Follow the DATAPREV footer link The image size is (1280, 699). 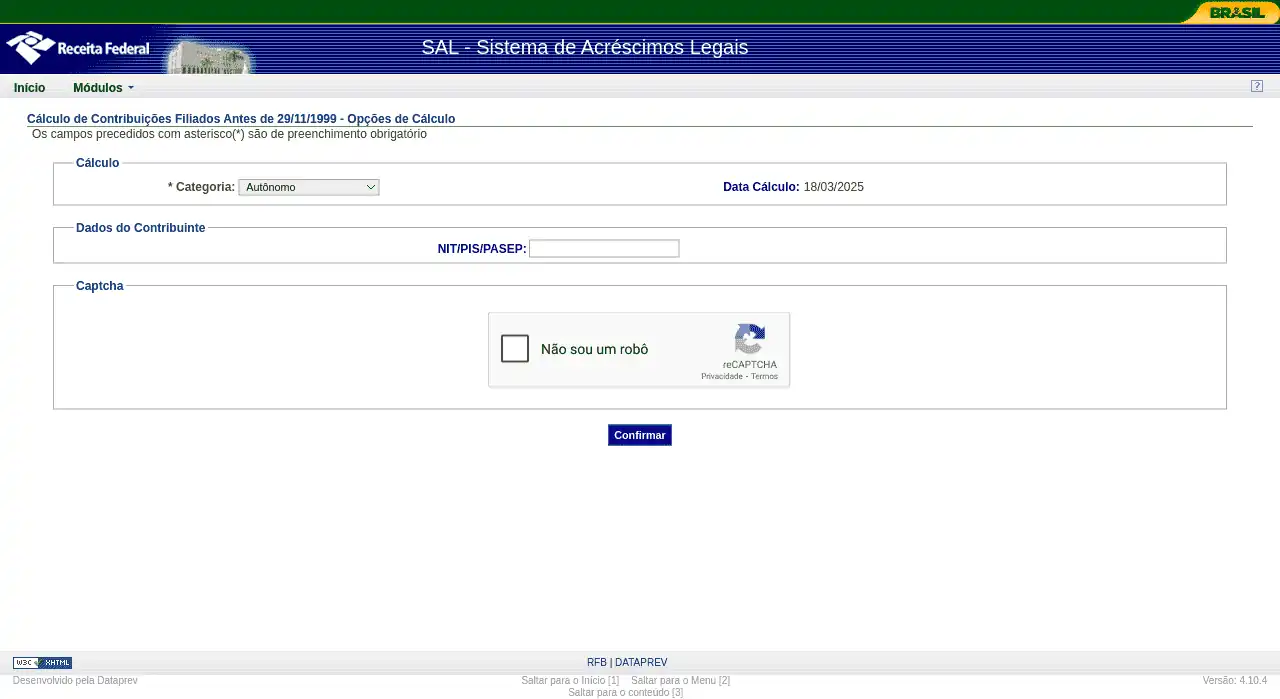point(641,663)
